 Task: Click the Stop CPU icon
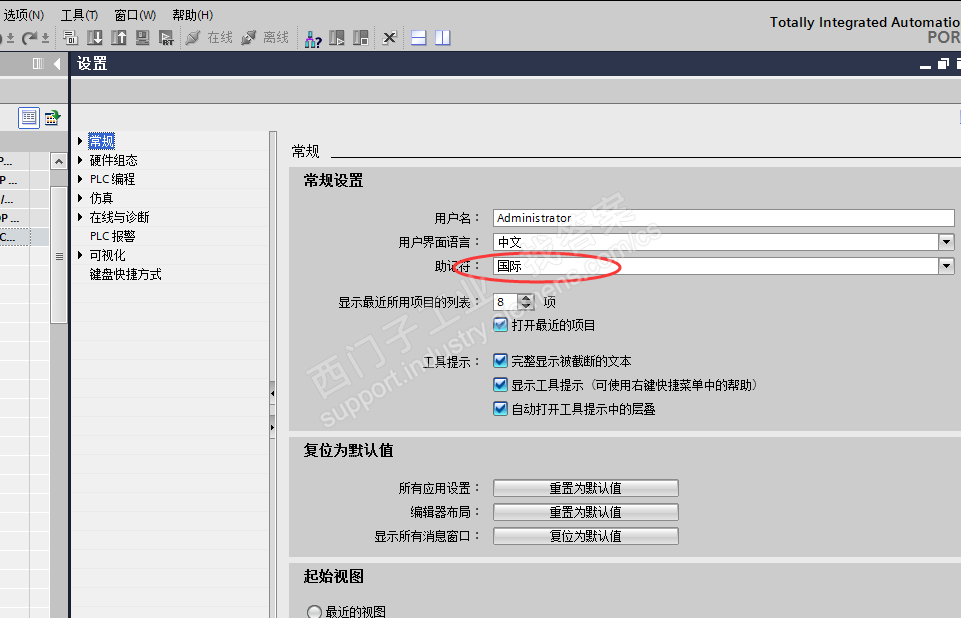(361, 38)
